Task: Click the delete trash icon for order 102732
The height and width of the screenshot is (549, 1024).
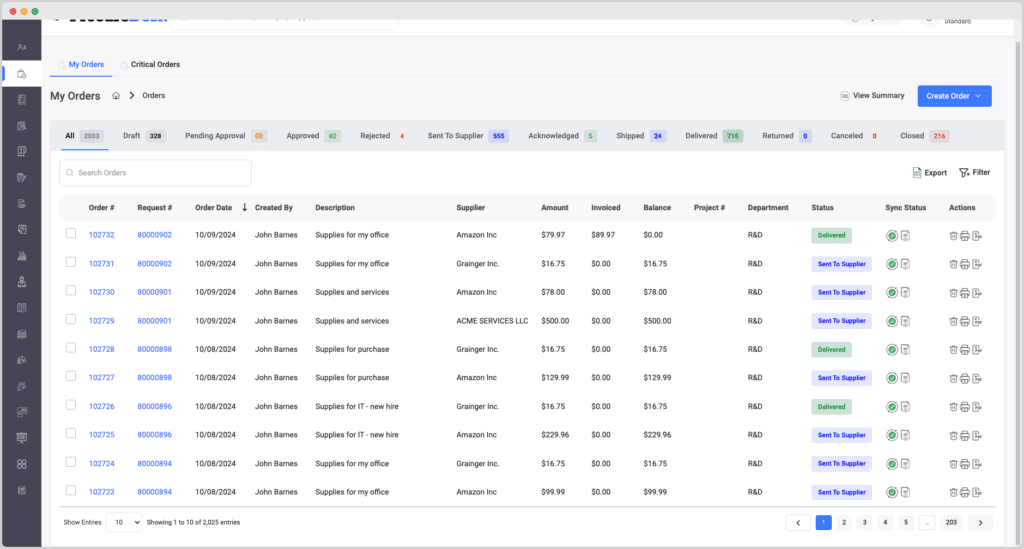Action: point(953,236)
